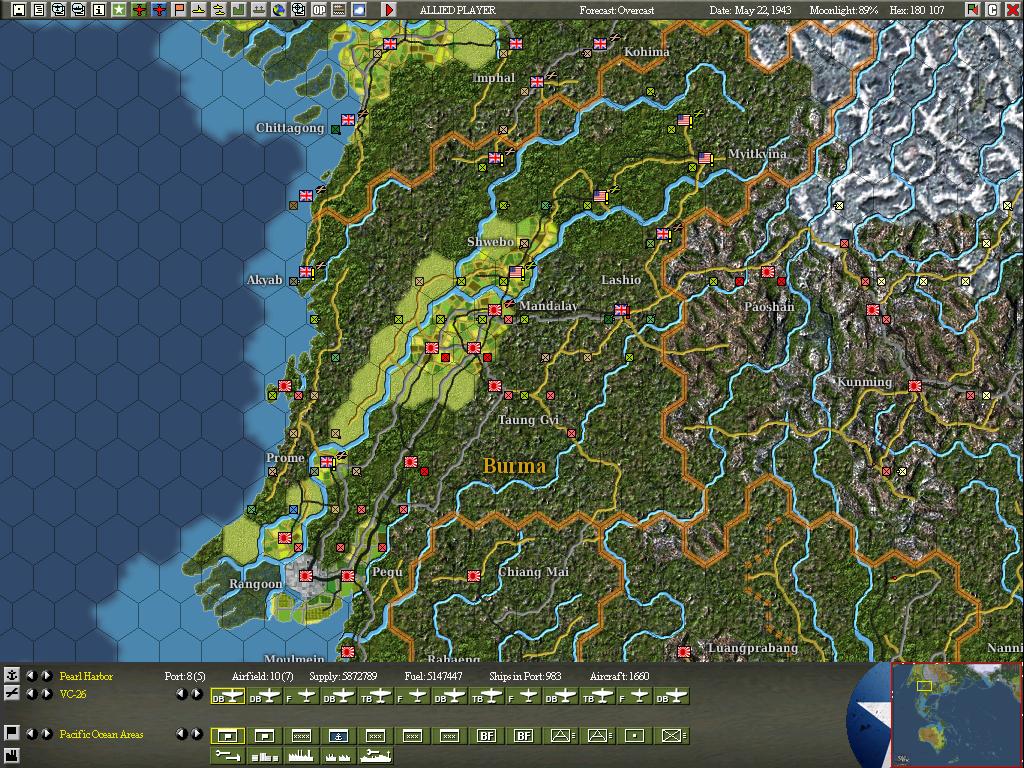The image size is (1024, 768).
Task: Open the white star on green icon
Action: click(x=119, y=9)
